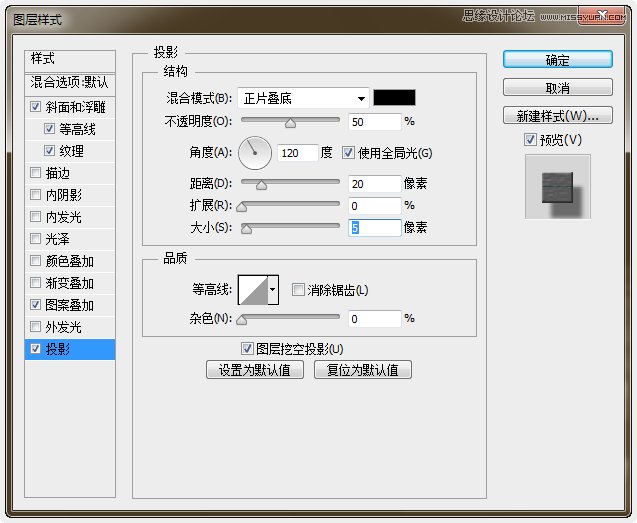Confirm with the 确定 button

[x=558, y=59]
